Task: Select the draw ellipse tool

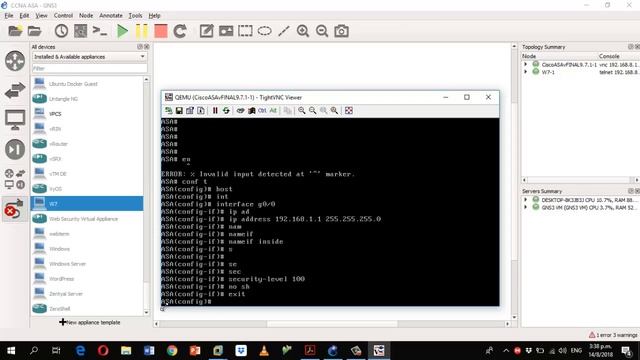Action: point(264,31)
